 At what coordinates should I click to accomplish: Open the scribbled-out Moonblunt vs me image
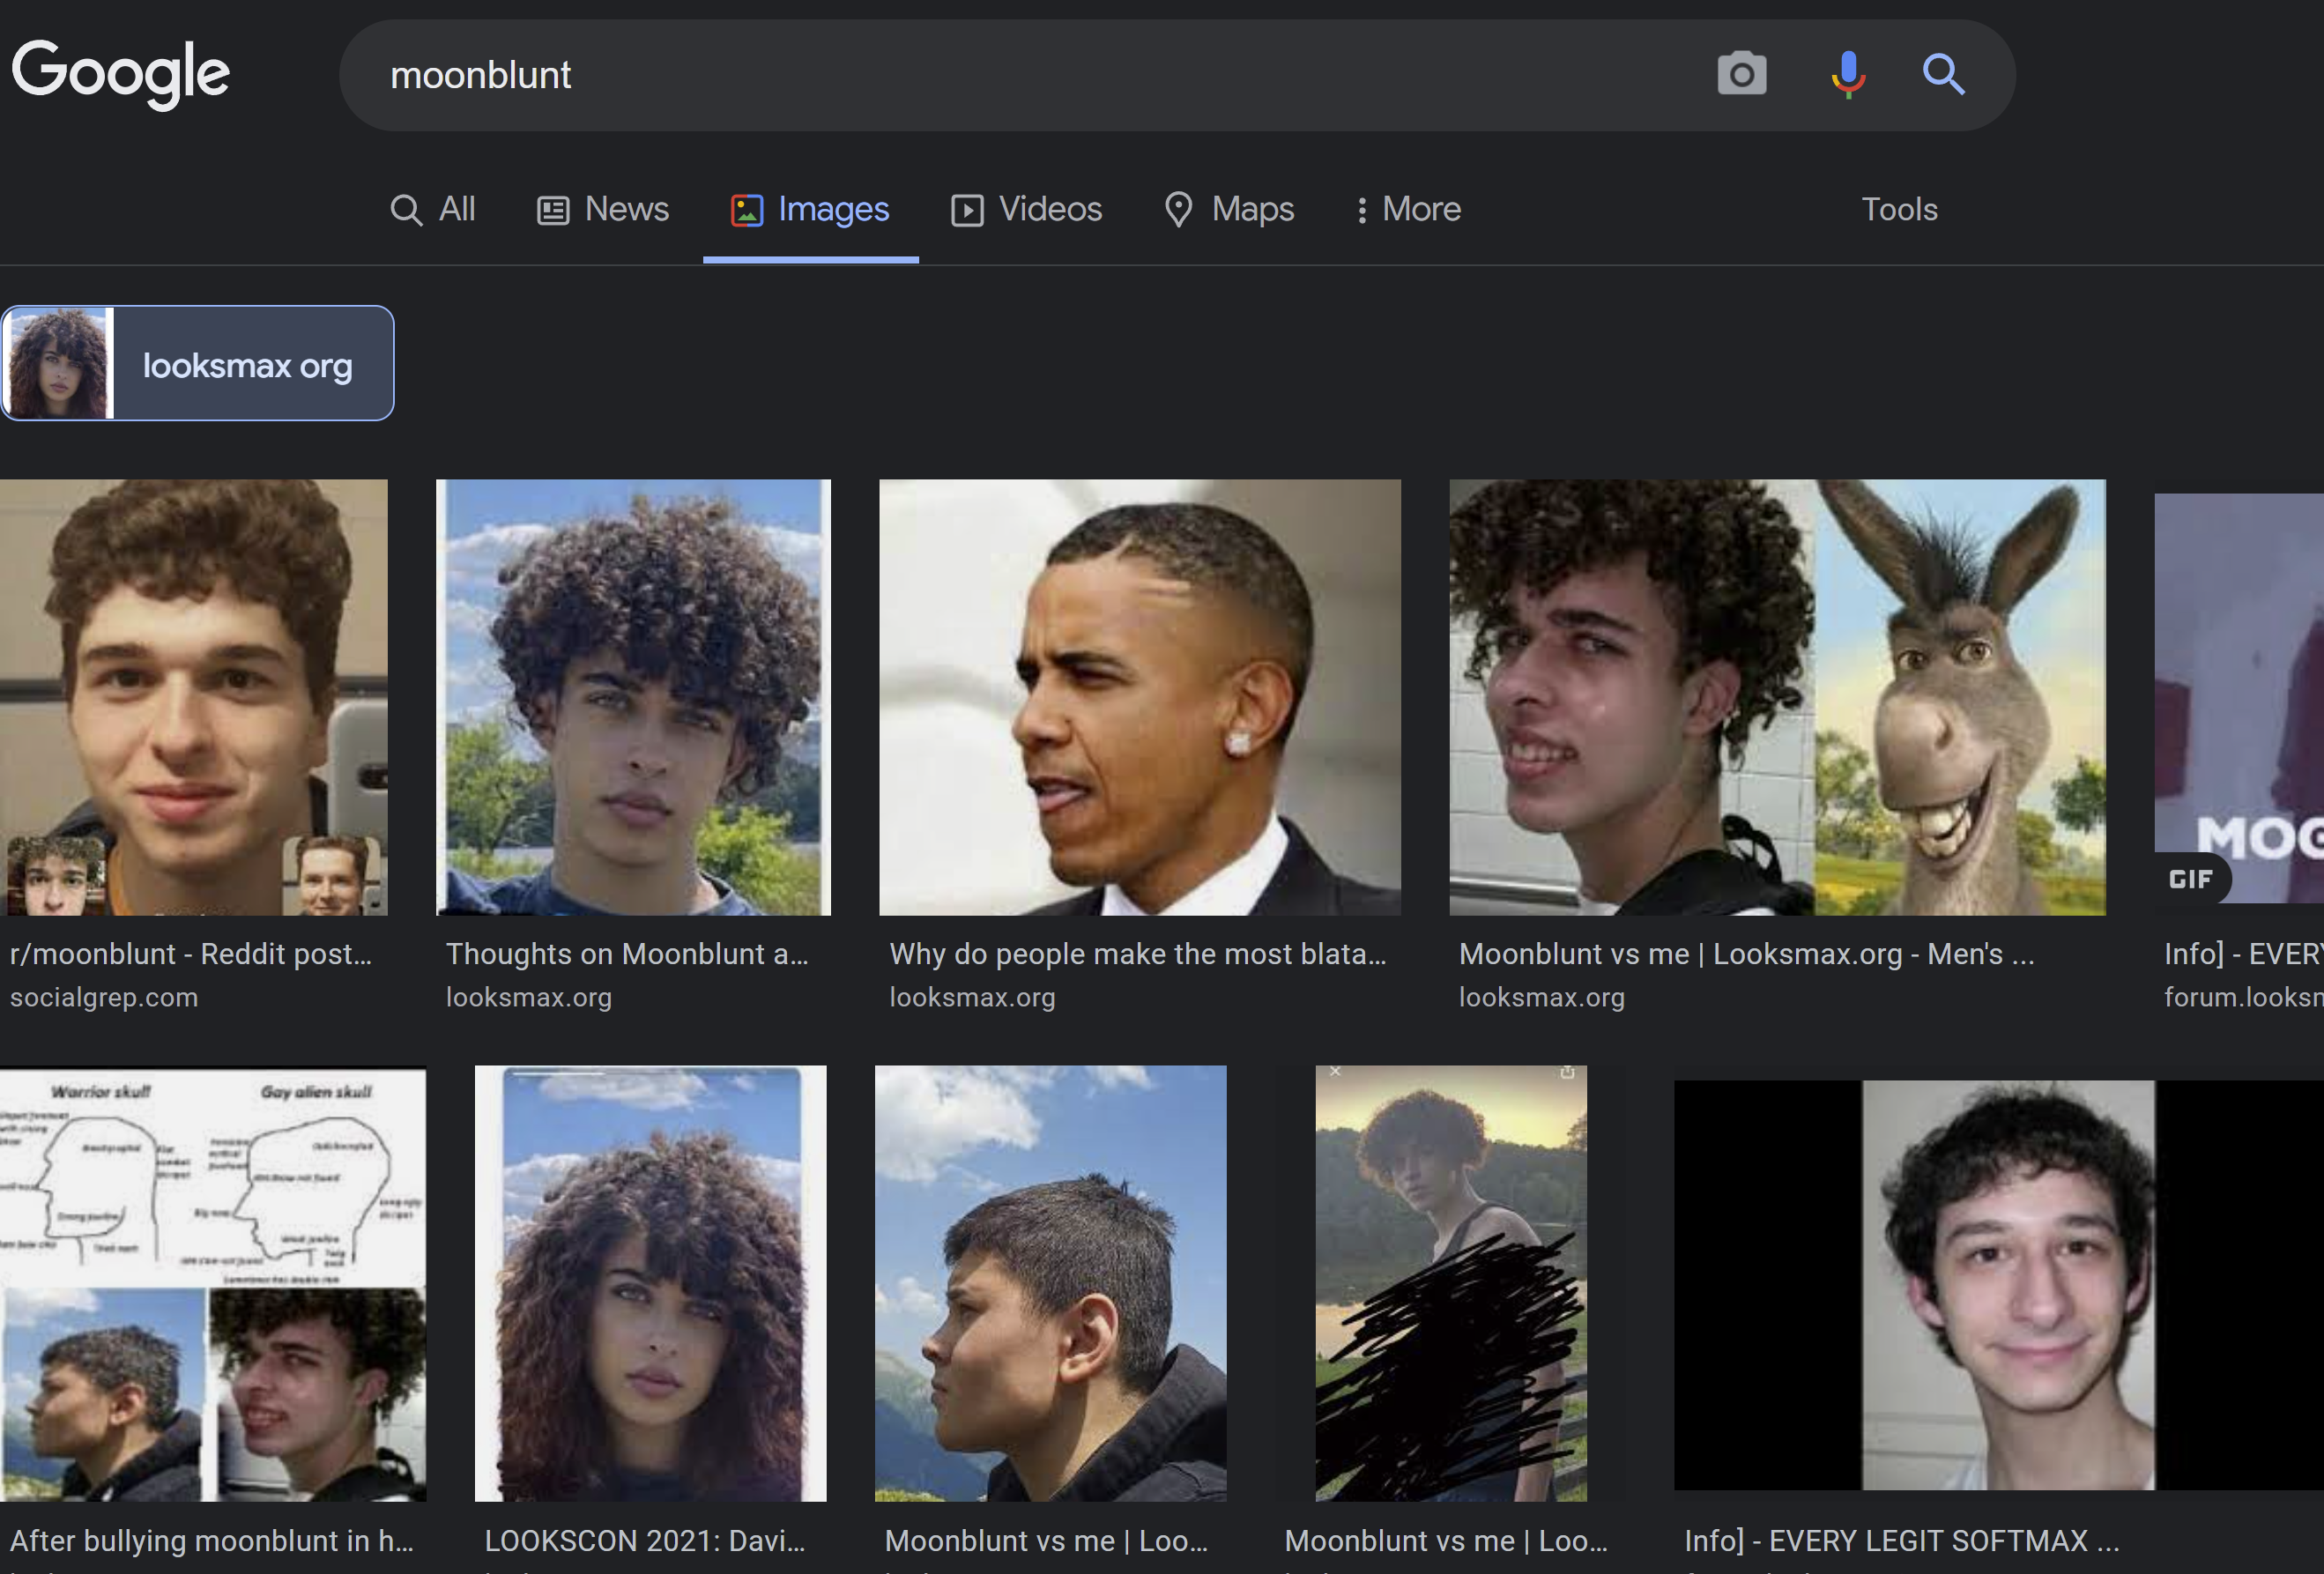1450,1283
